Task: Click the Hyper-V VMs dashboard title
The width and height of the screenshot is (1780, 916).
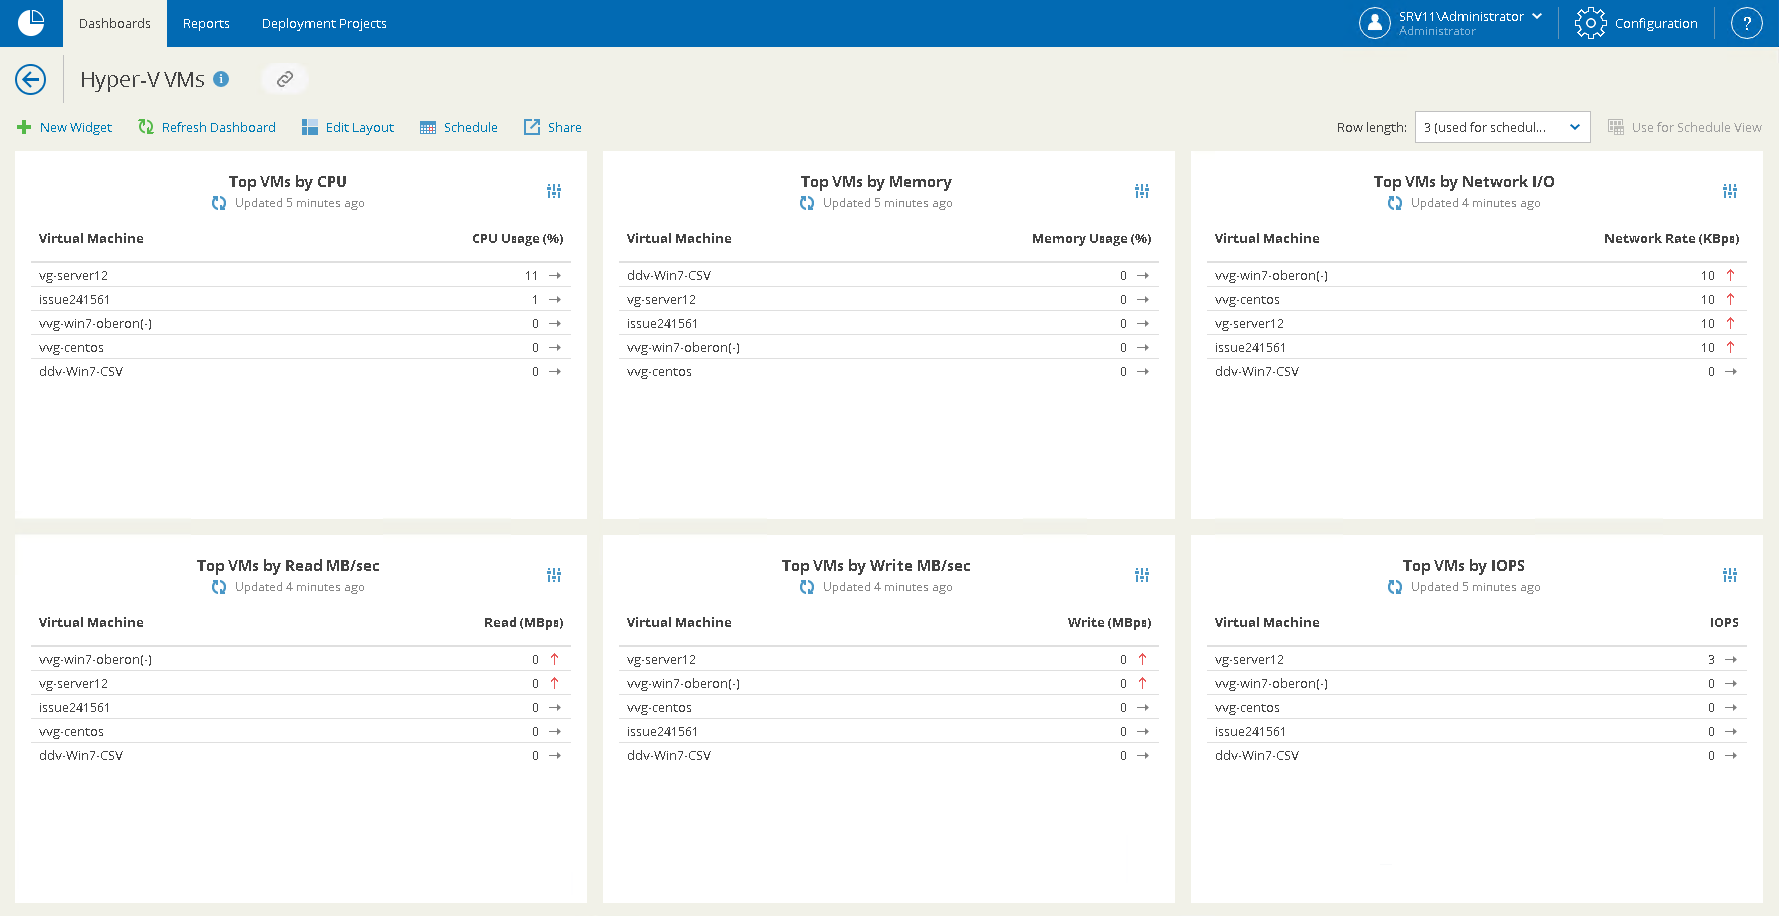Action: 143,79
